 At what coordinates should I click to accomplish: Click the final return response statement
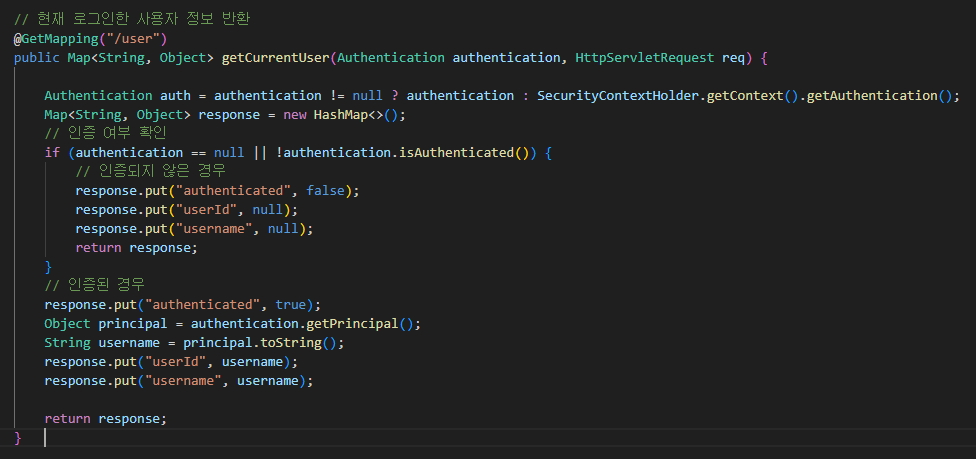click(x=106, y=420)
